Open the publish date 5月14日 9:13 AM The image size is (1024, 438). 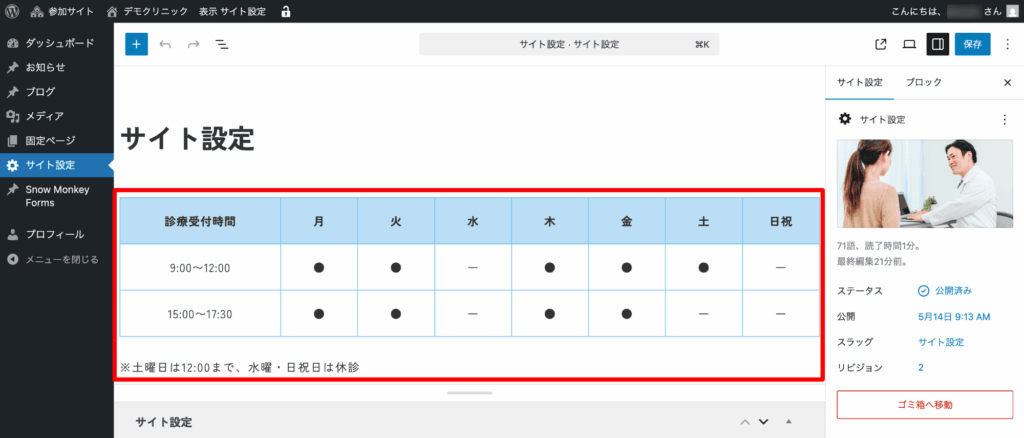(953, 317)
